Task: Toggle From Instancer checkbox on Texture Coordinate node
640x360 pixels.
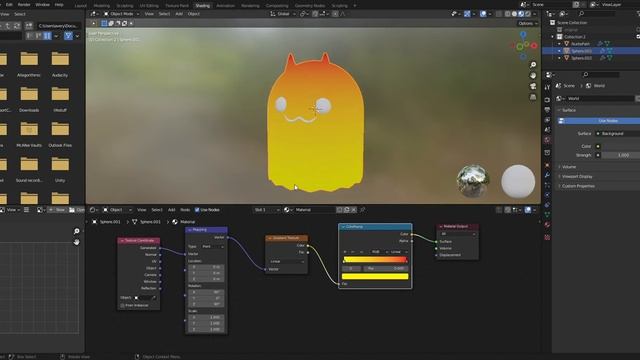Action: [122, 305]
